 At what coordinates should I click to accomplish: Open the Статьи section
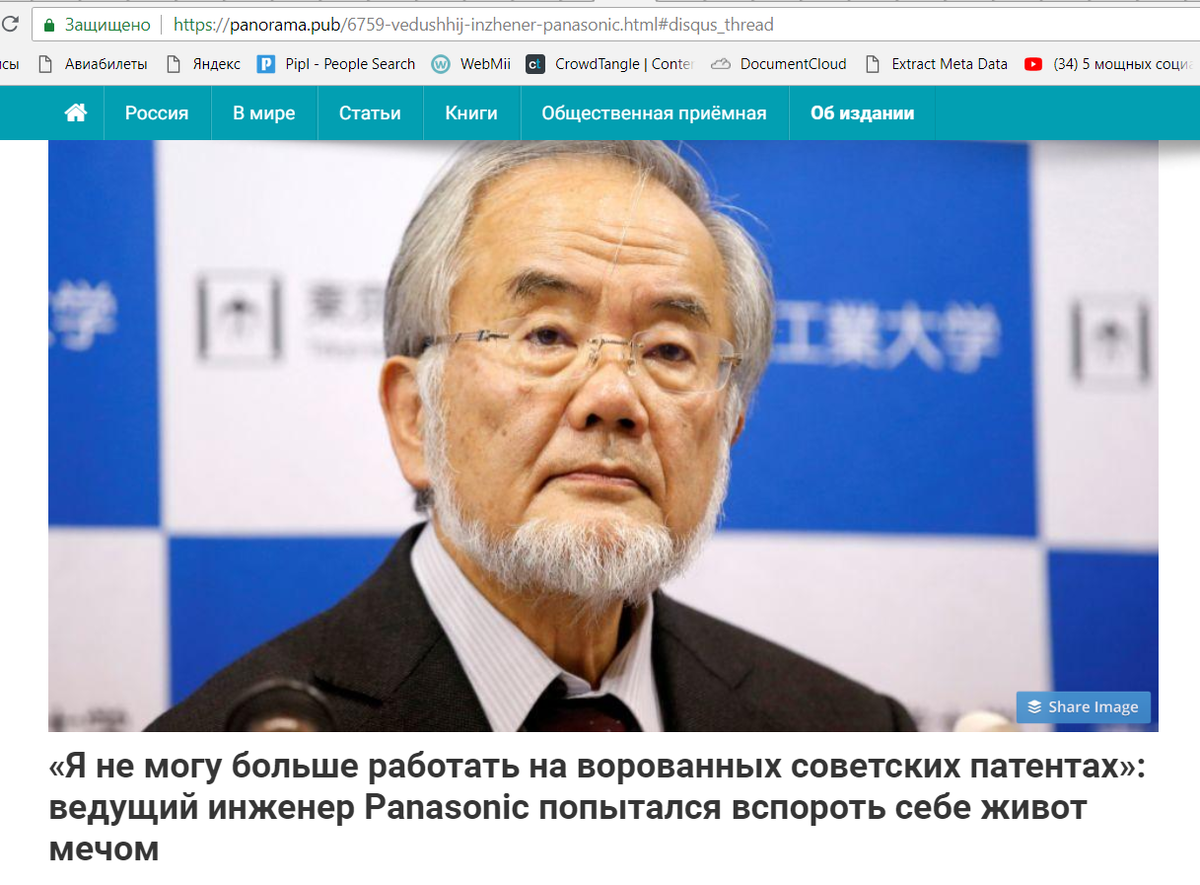(370, 113)
